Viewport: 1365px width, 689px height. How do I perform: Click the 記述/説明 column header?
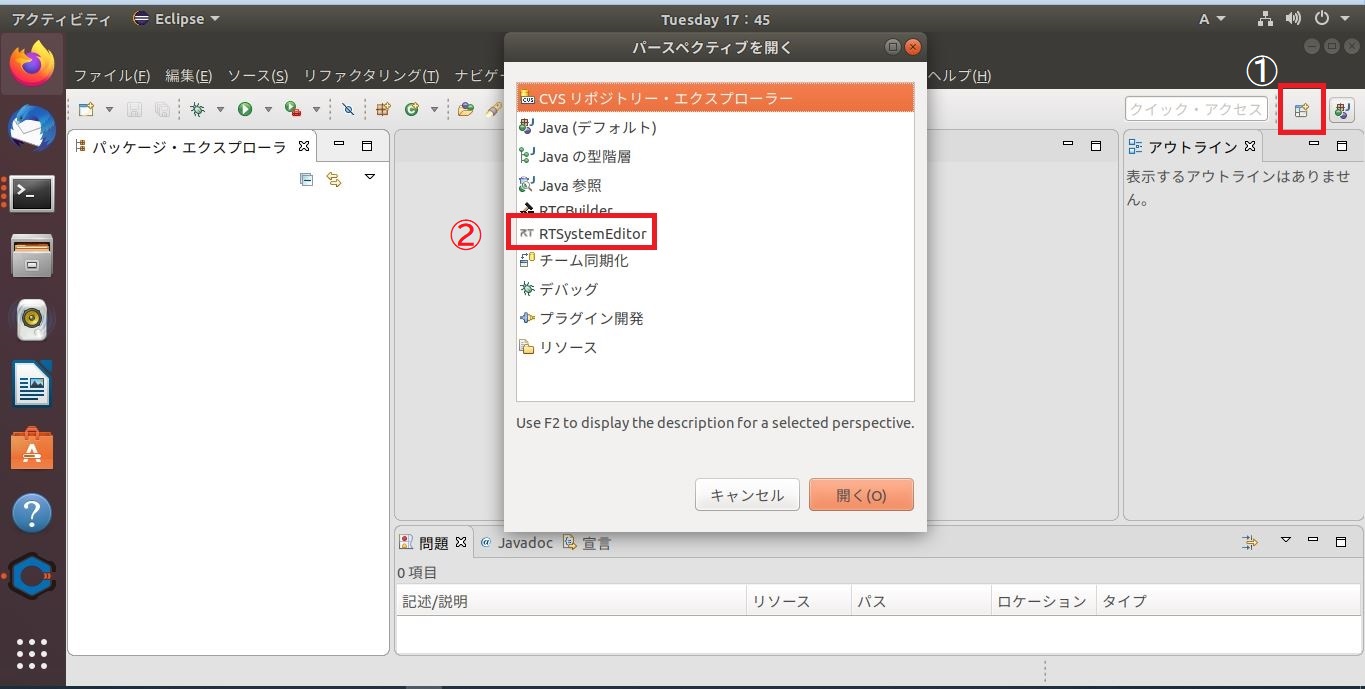pos(571,601)
